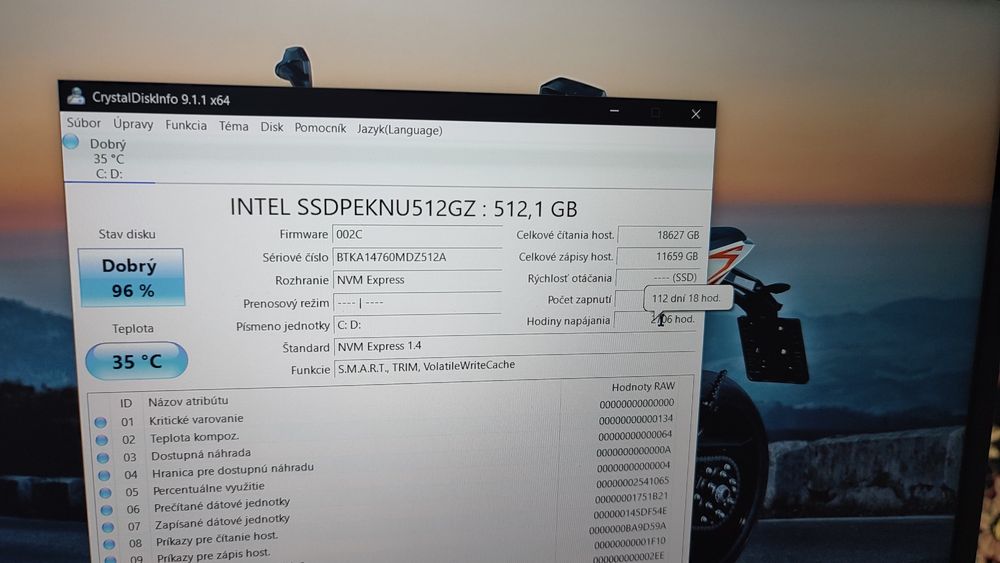Click the Funkcie field with S.M.A.R.T., TRIM

pyautogui.click(x=514, y=367)
